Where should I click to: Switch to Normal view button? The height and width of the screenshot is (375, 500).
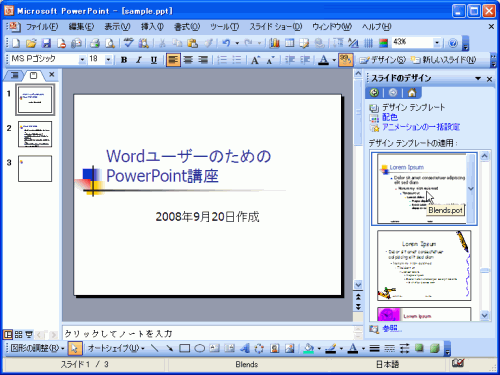(x=8, y=334)
